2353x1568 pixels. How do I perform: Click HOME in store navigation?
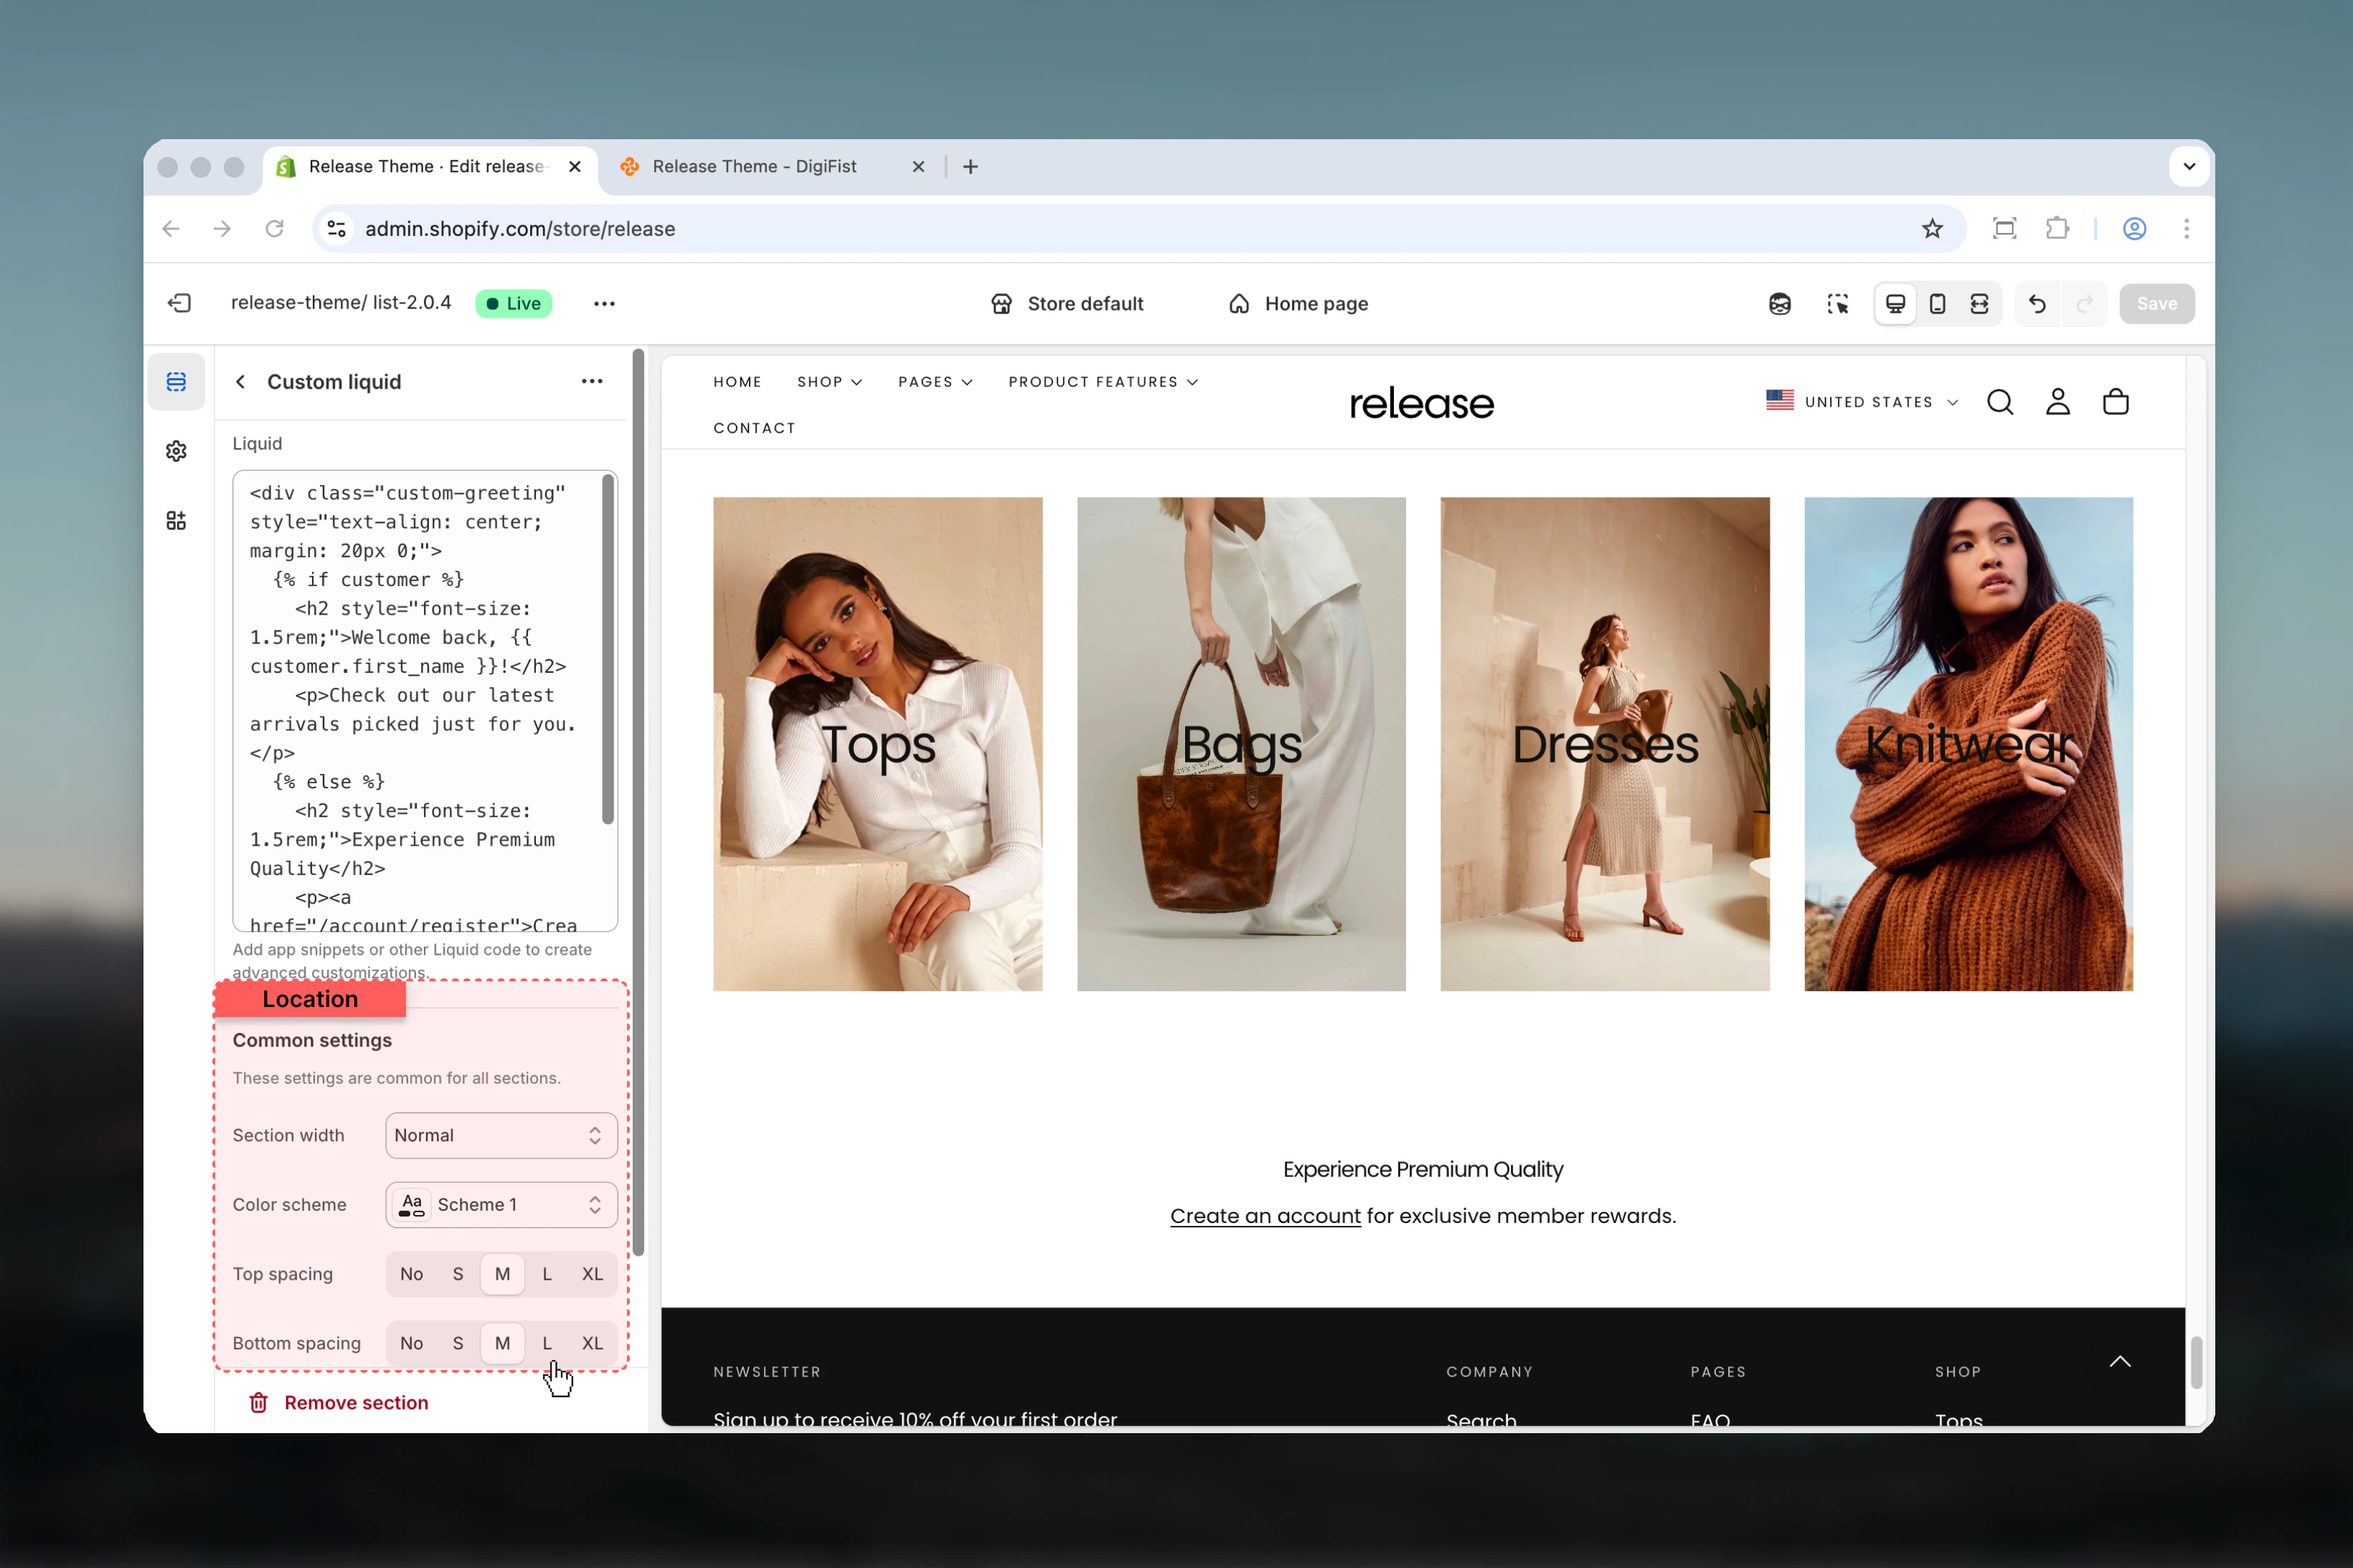(x=737, y=382)
